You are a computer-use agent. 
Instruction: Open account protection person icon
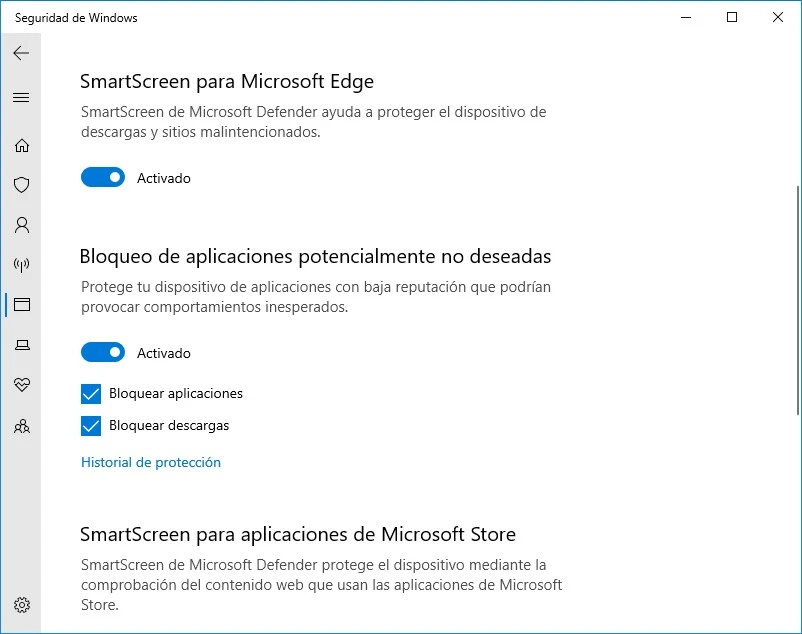(21, 225)
